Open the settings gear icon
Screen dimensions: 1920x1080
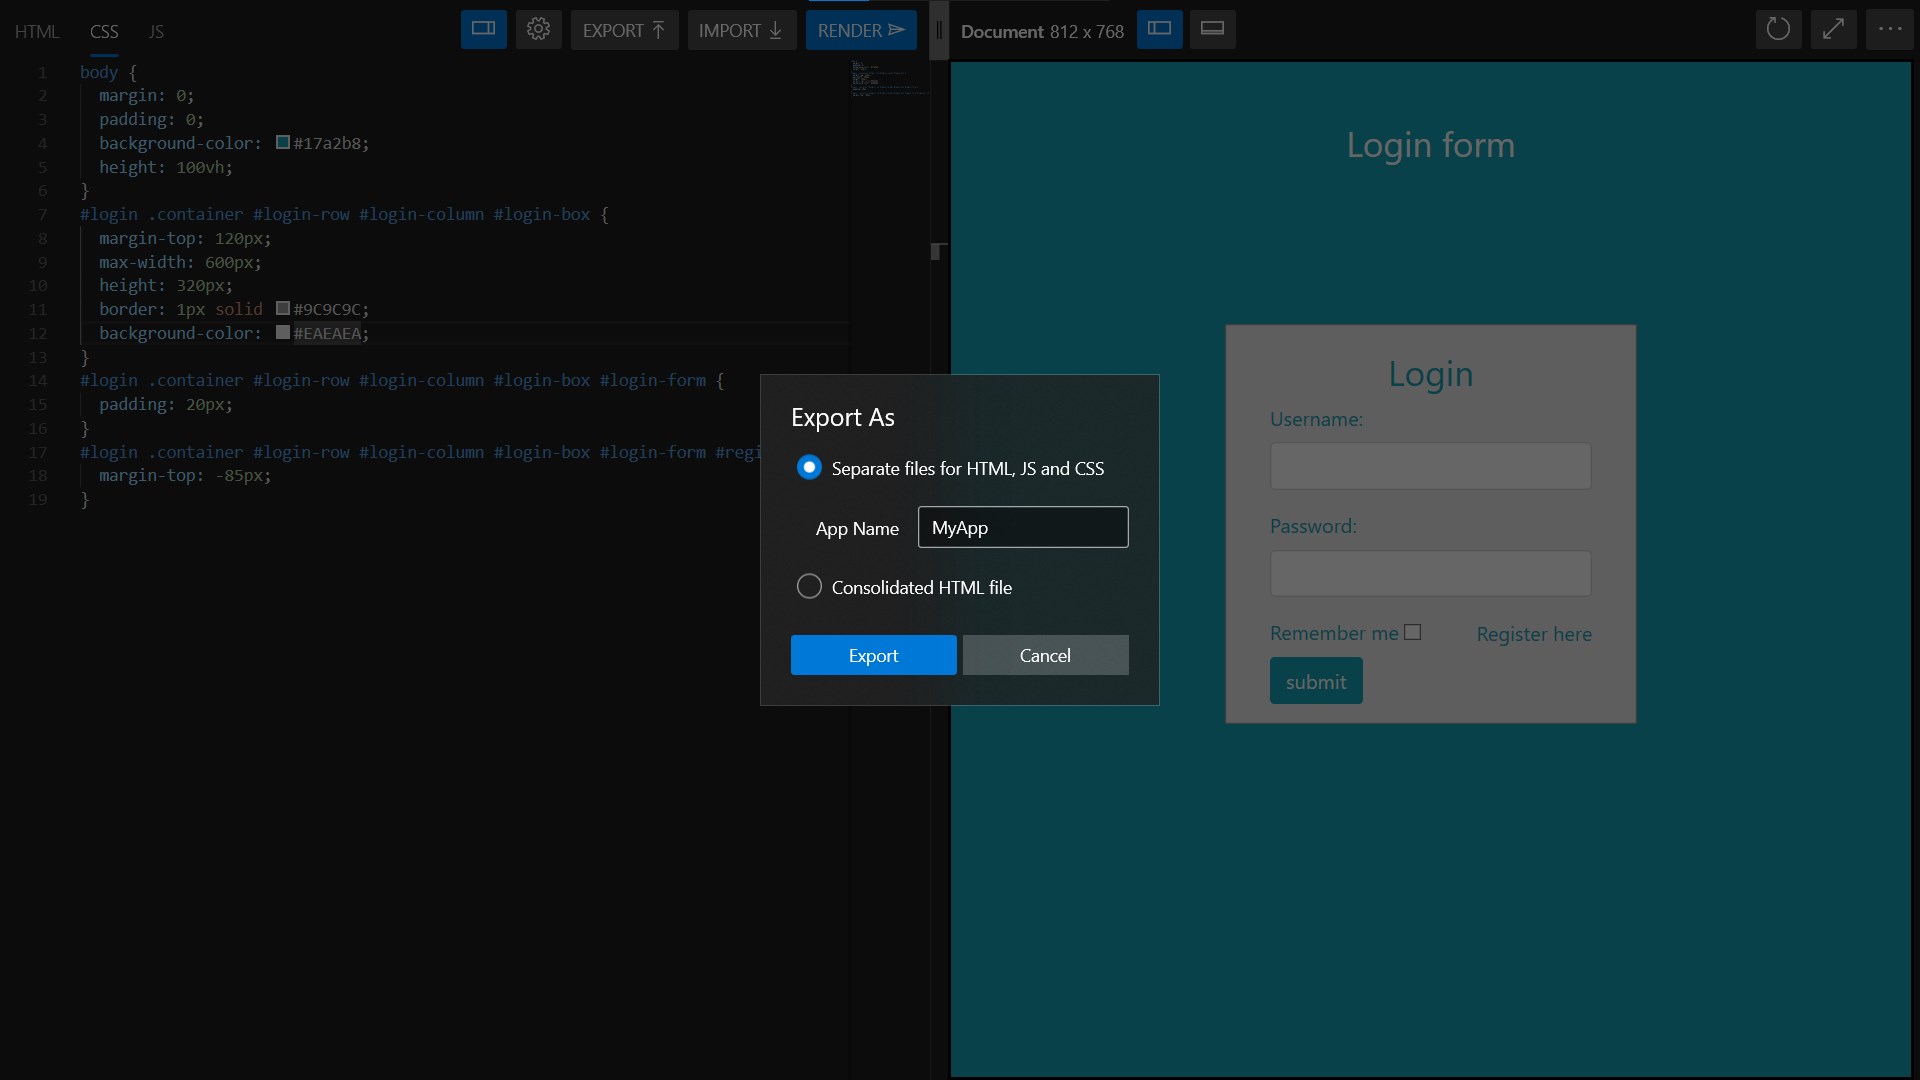coord(538,29)
